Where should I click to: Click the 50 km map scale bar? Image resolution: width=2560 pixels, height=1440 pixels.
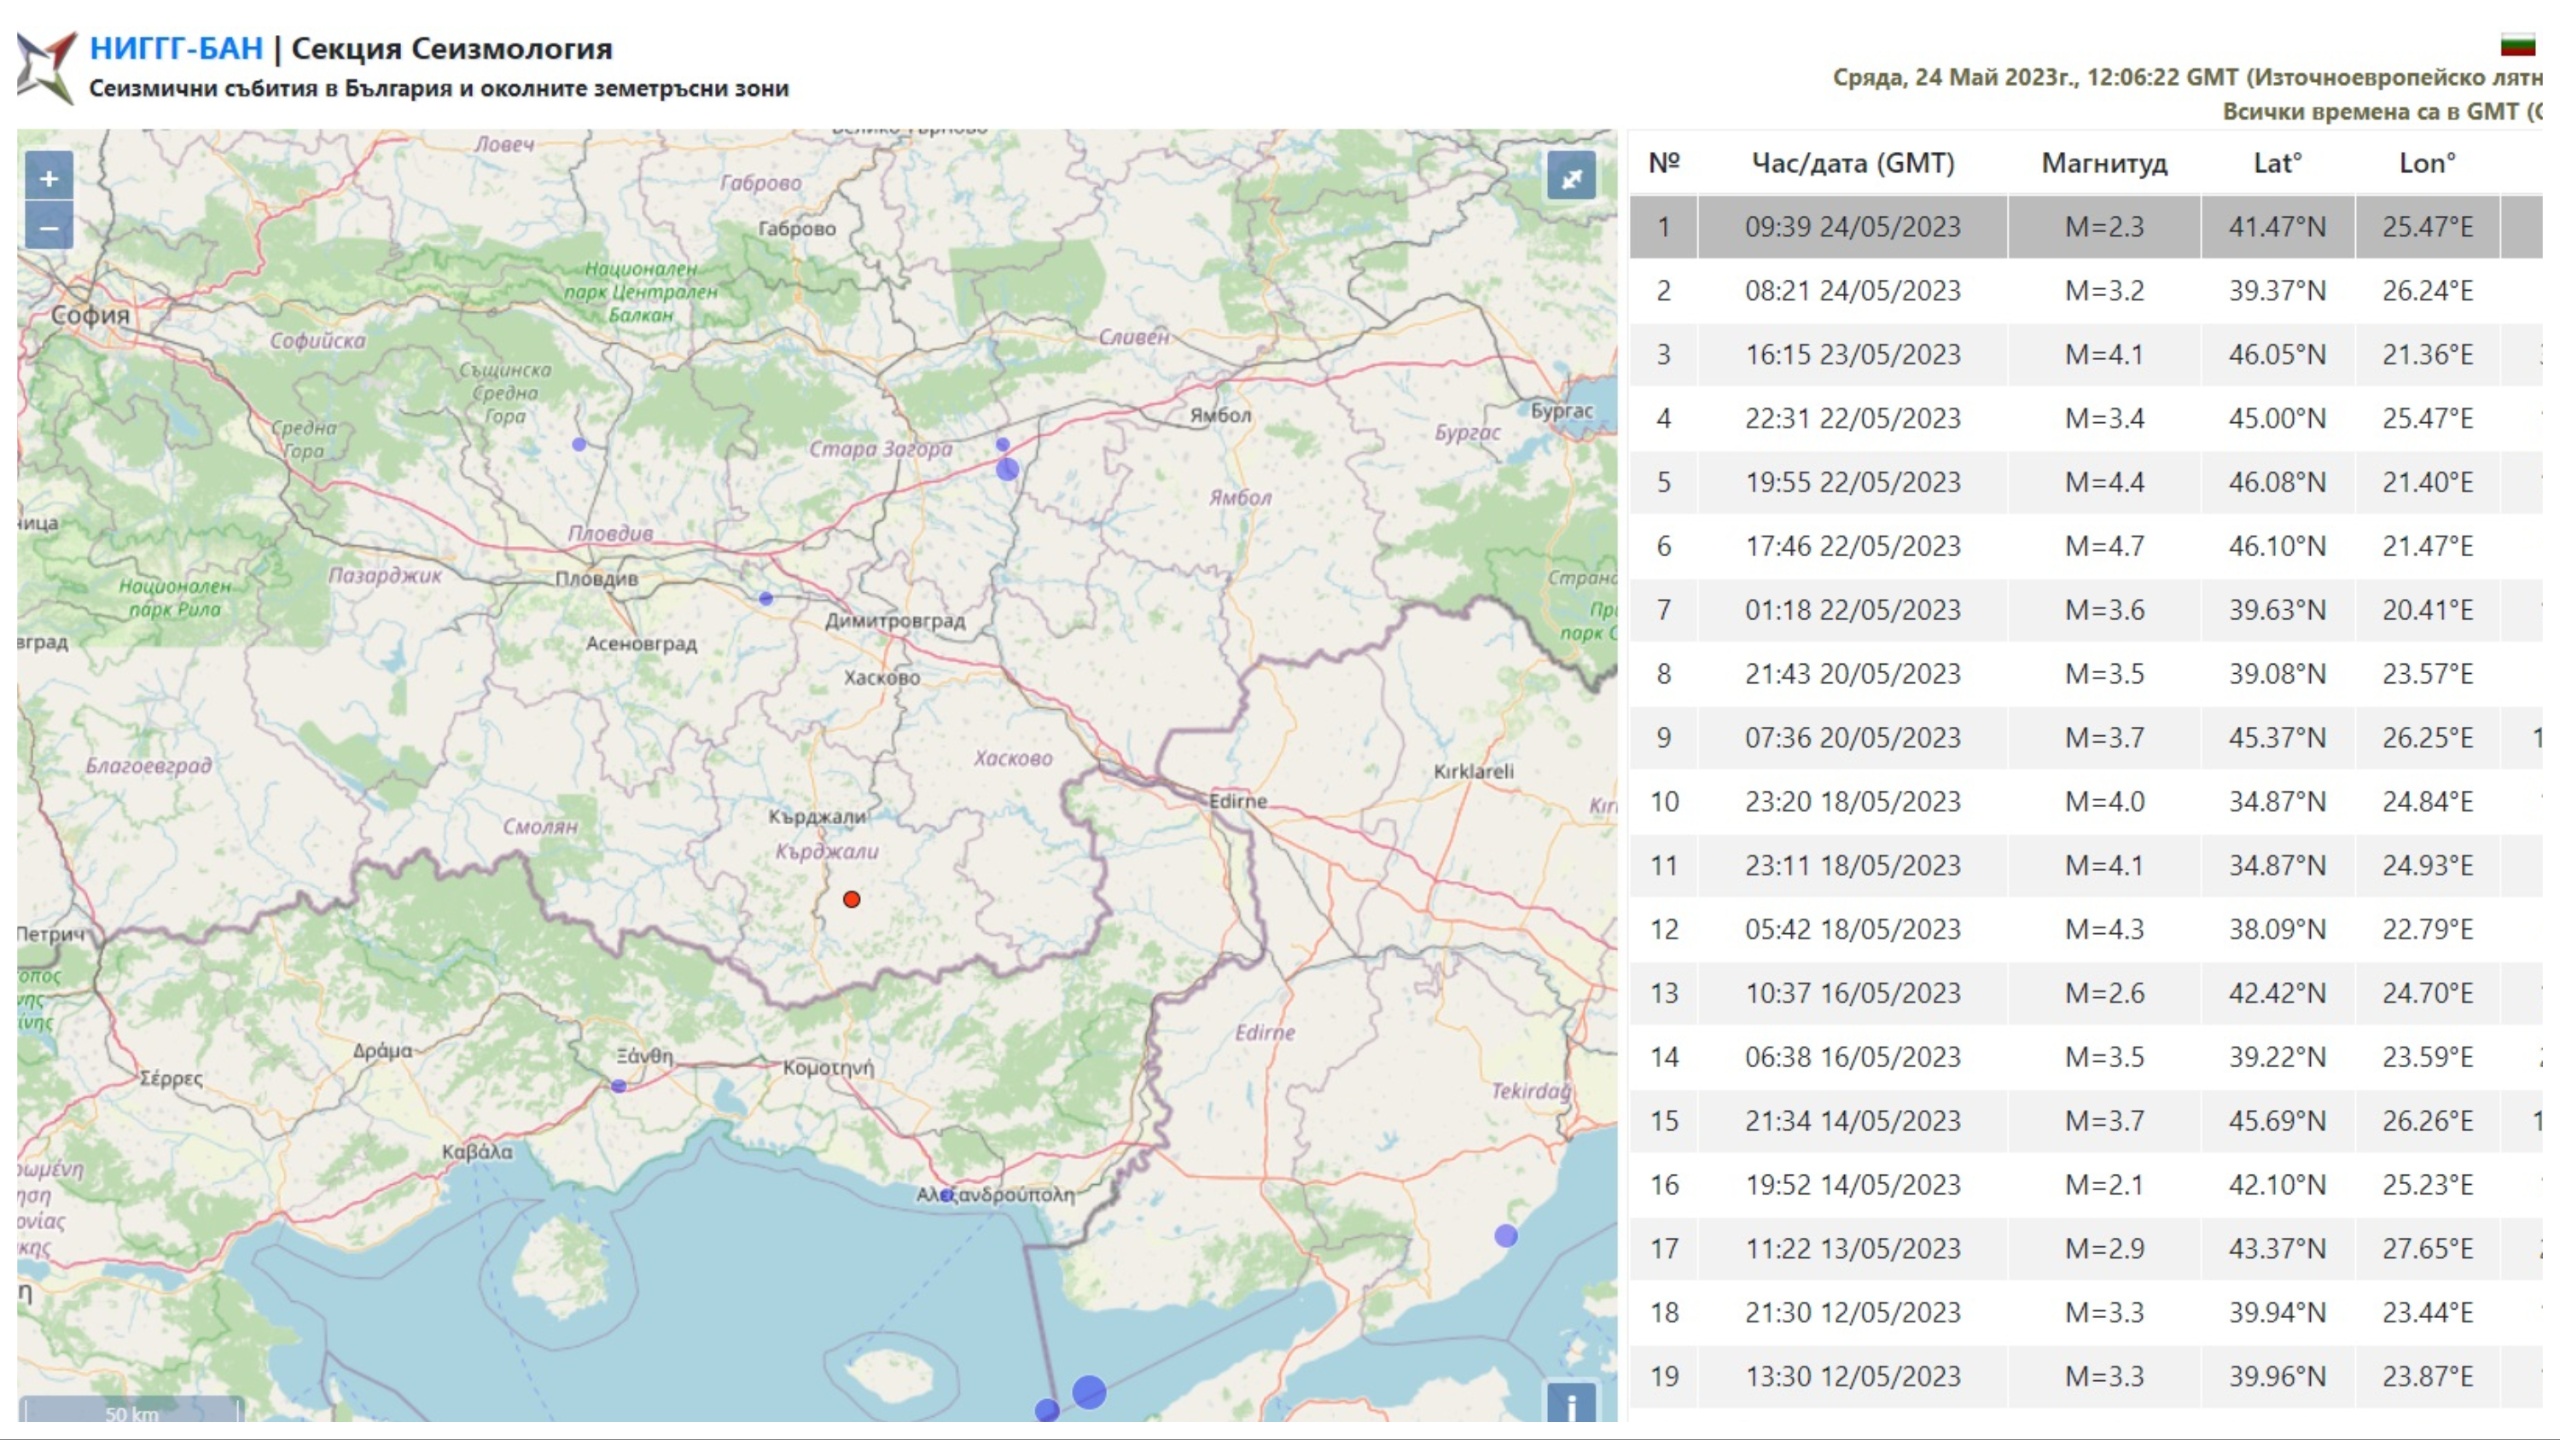click(131, 1411)
